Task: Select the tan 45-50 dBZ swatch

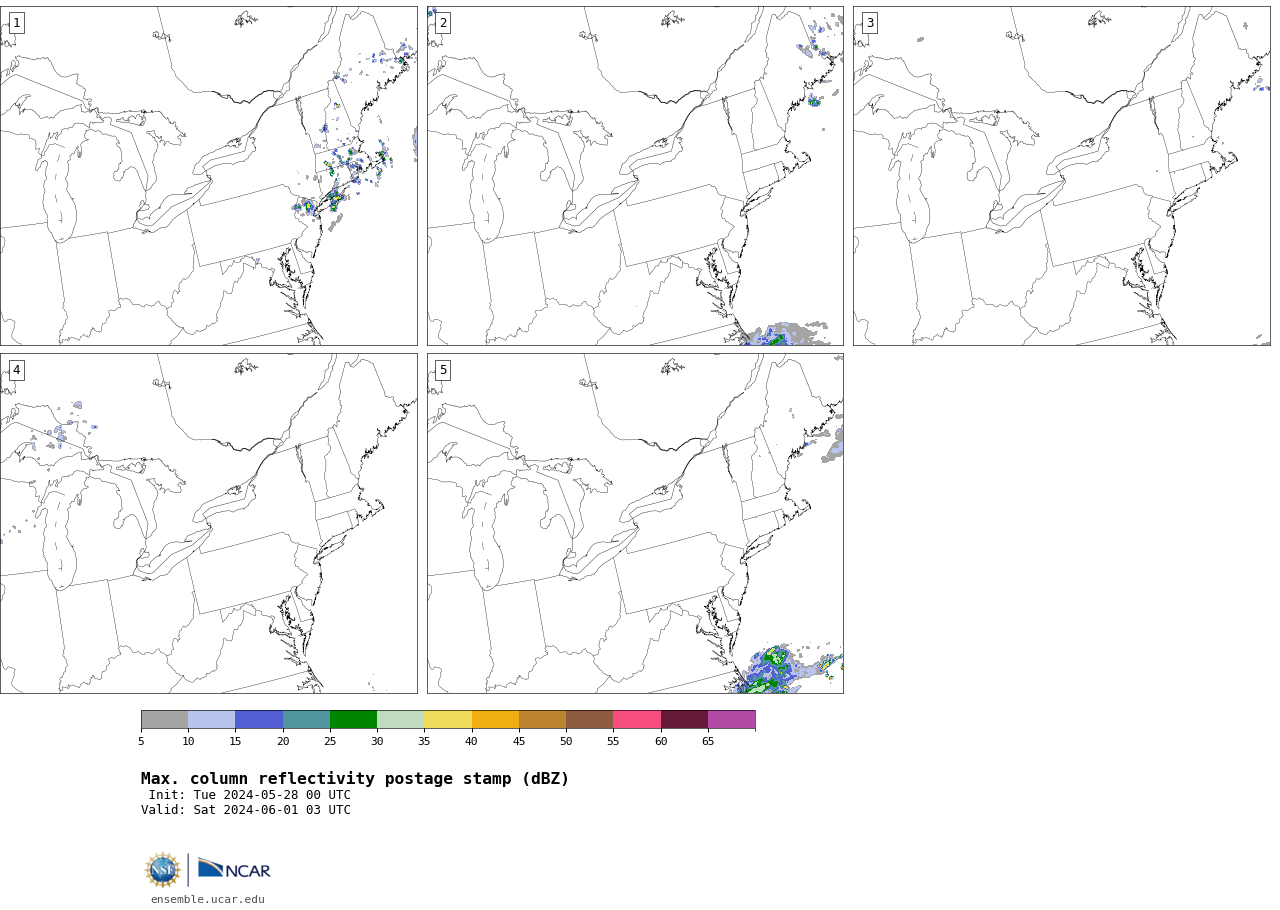Action: point(542,720)
